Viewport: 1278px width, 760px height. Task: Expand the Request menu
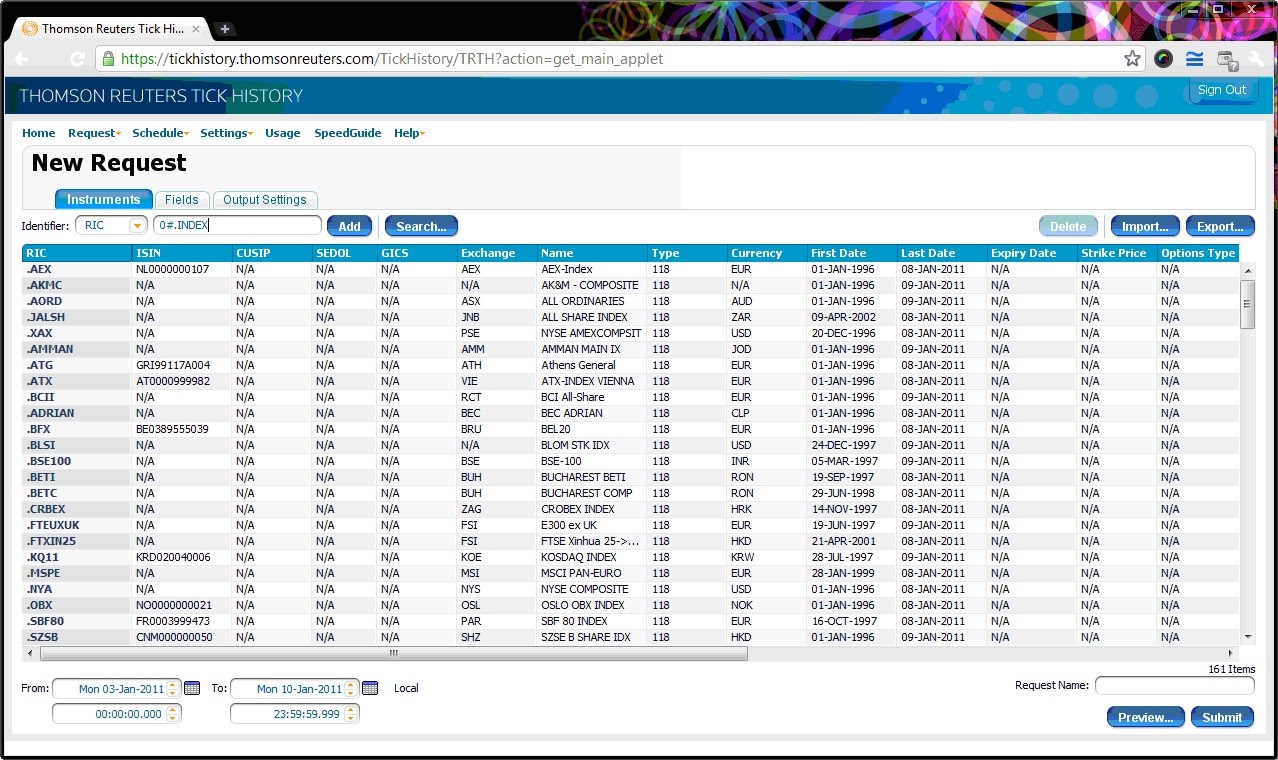[x=94, y=133]
